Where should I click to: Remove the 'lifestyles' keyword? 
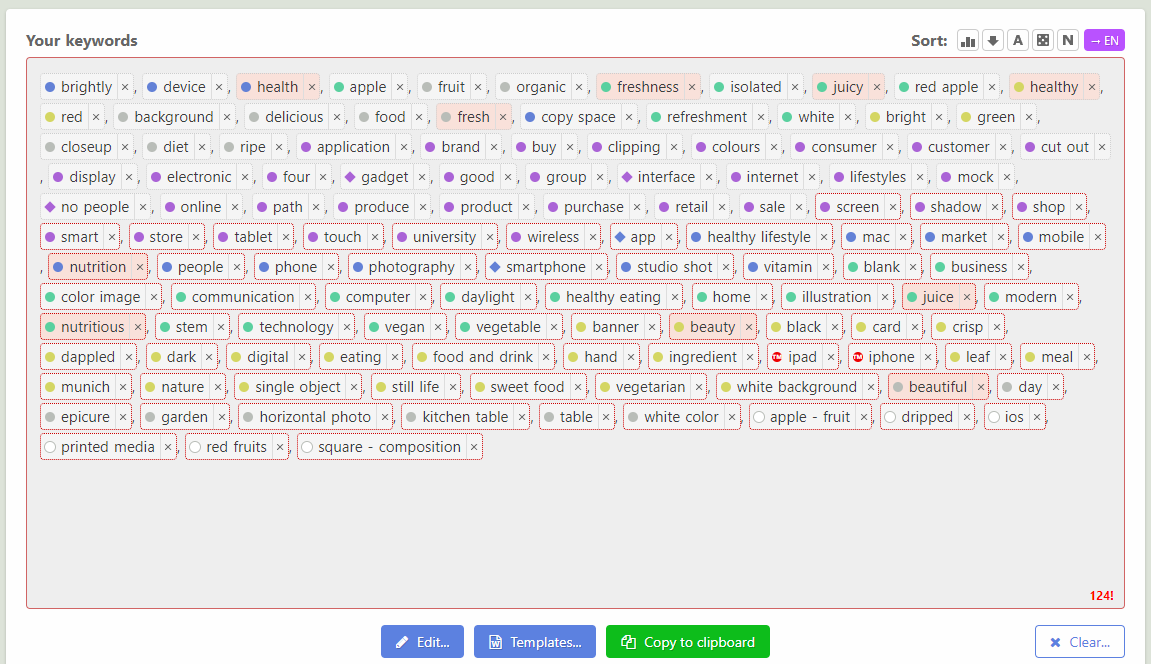tap(920, 178)
